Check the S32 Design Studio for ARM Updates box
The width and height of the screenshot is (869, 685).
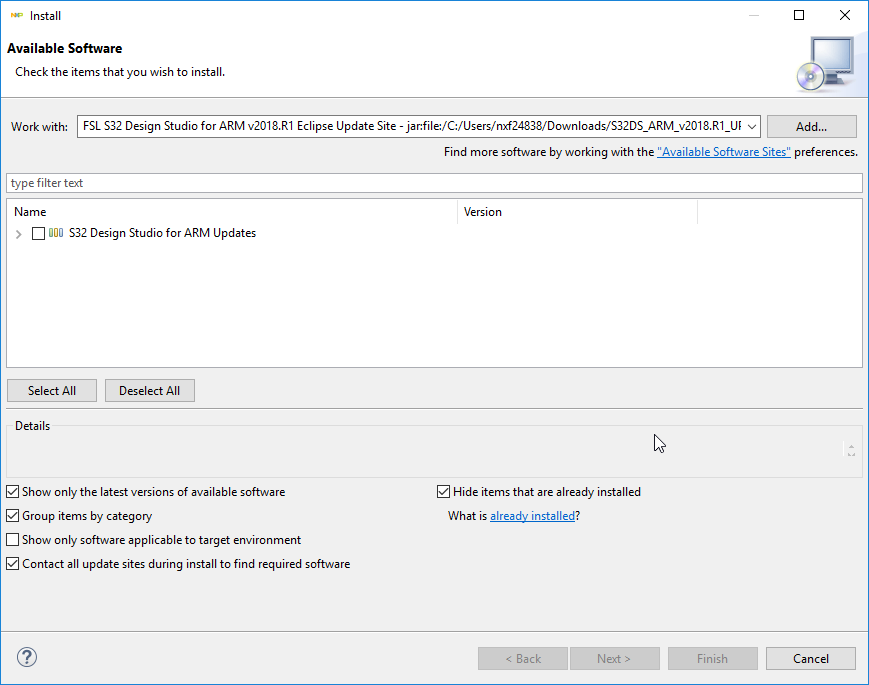(x=38, y=233)
